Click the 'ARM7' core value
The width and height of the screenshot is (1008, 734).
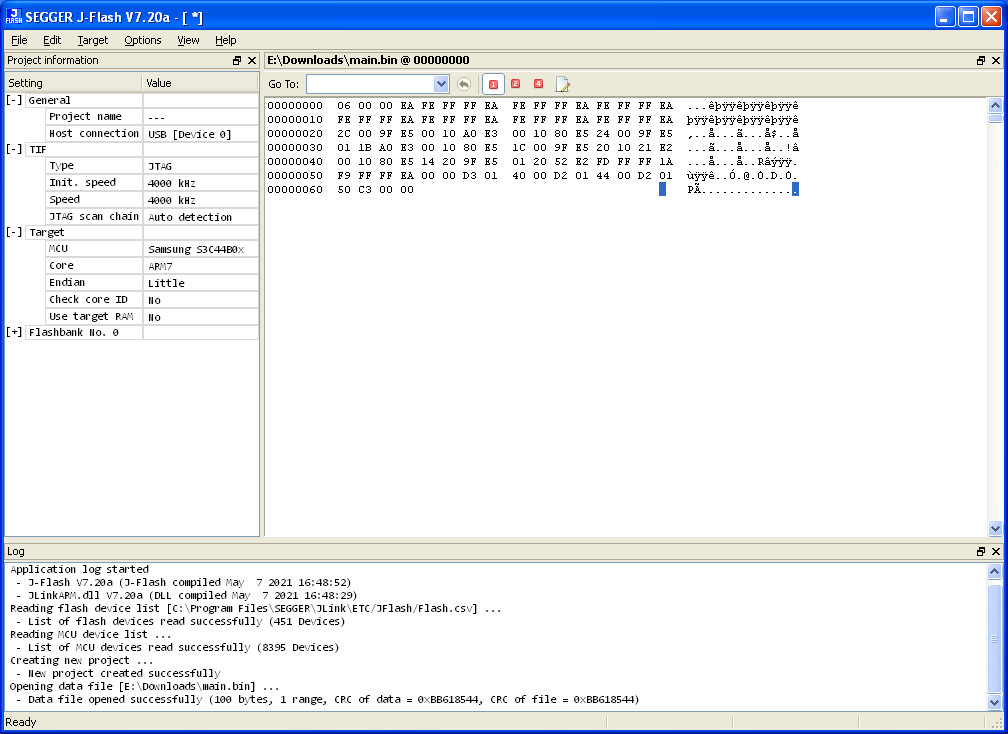tap(160, 266)
